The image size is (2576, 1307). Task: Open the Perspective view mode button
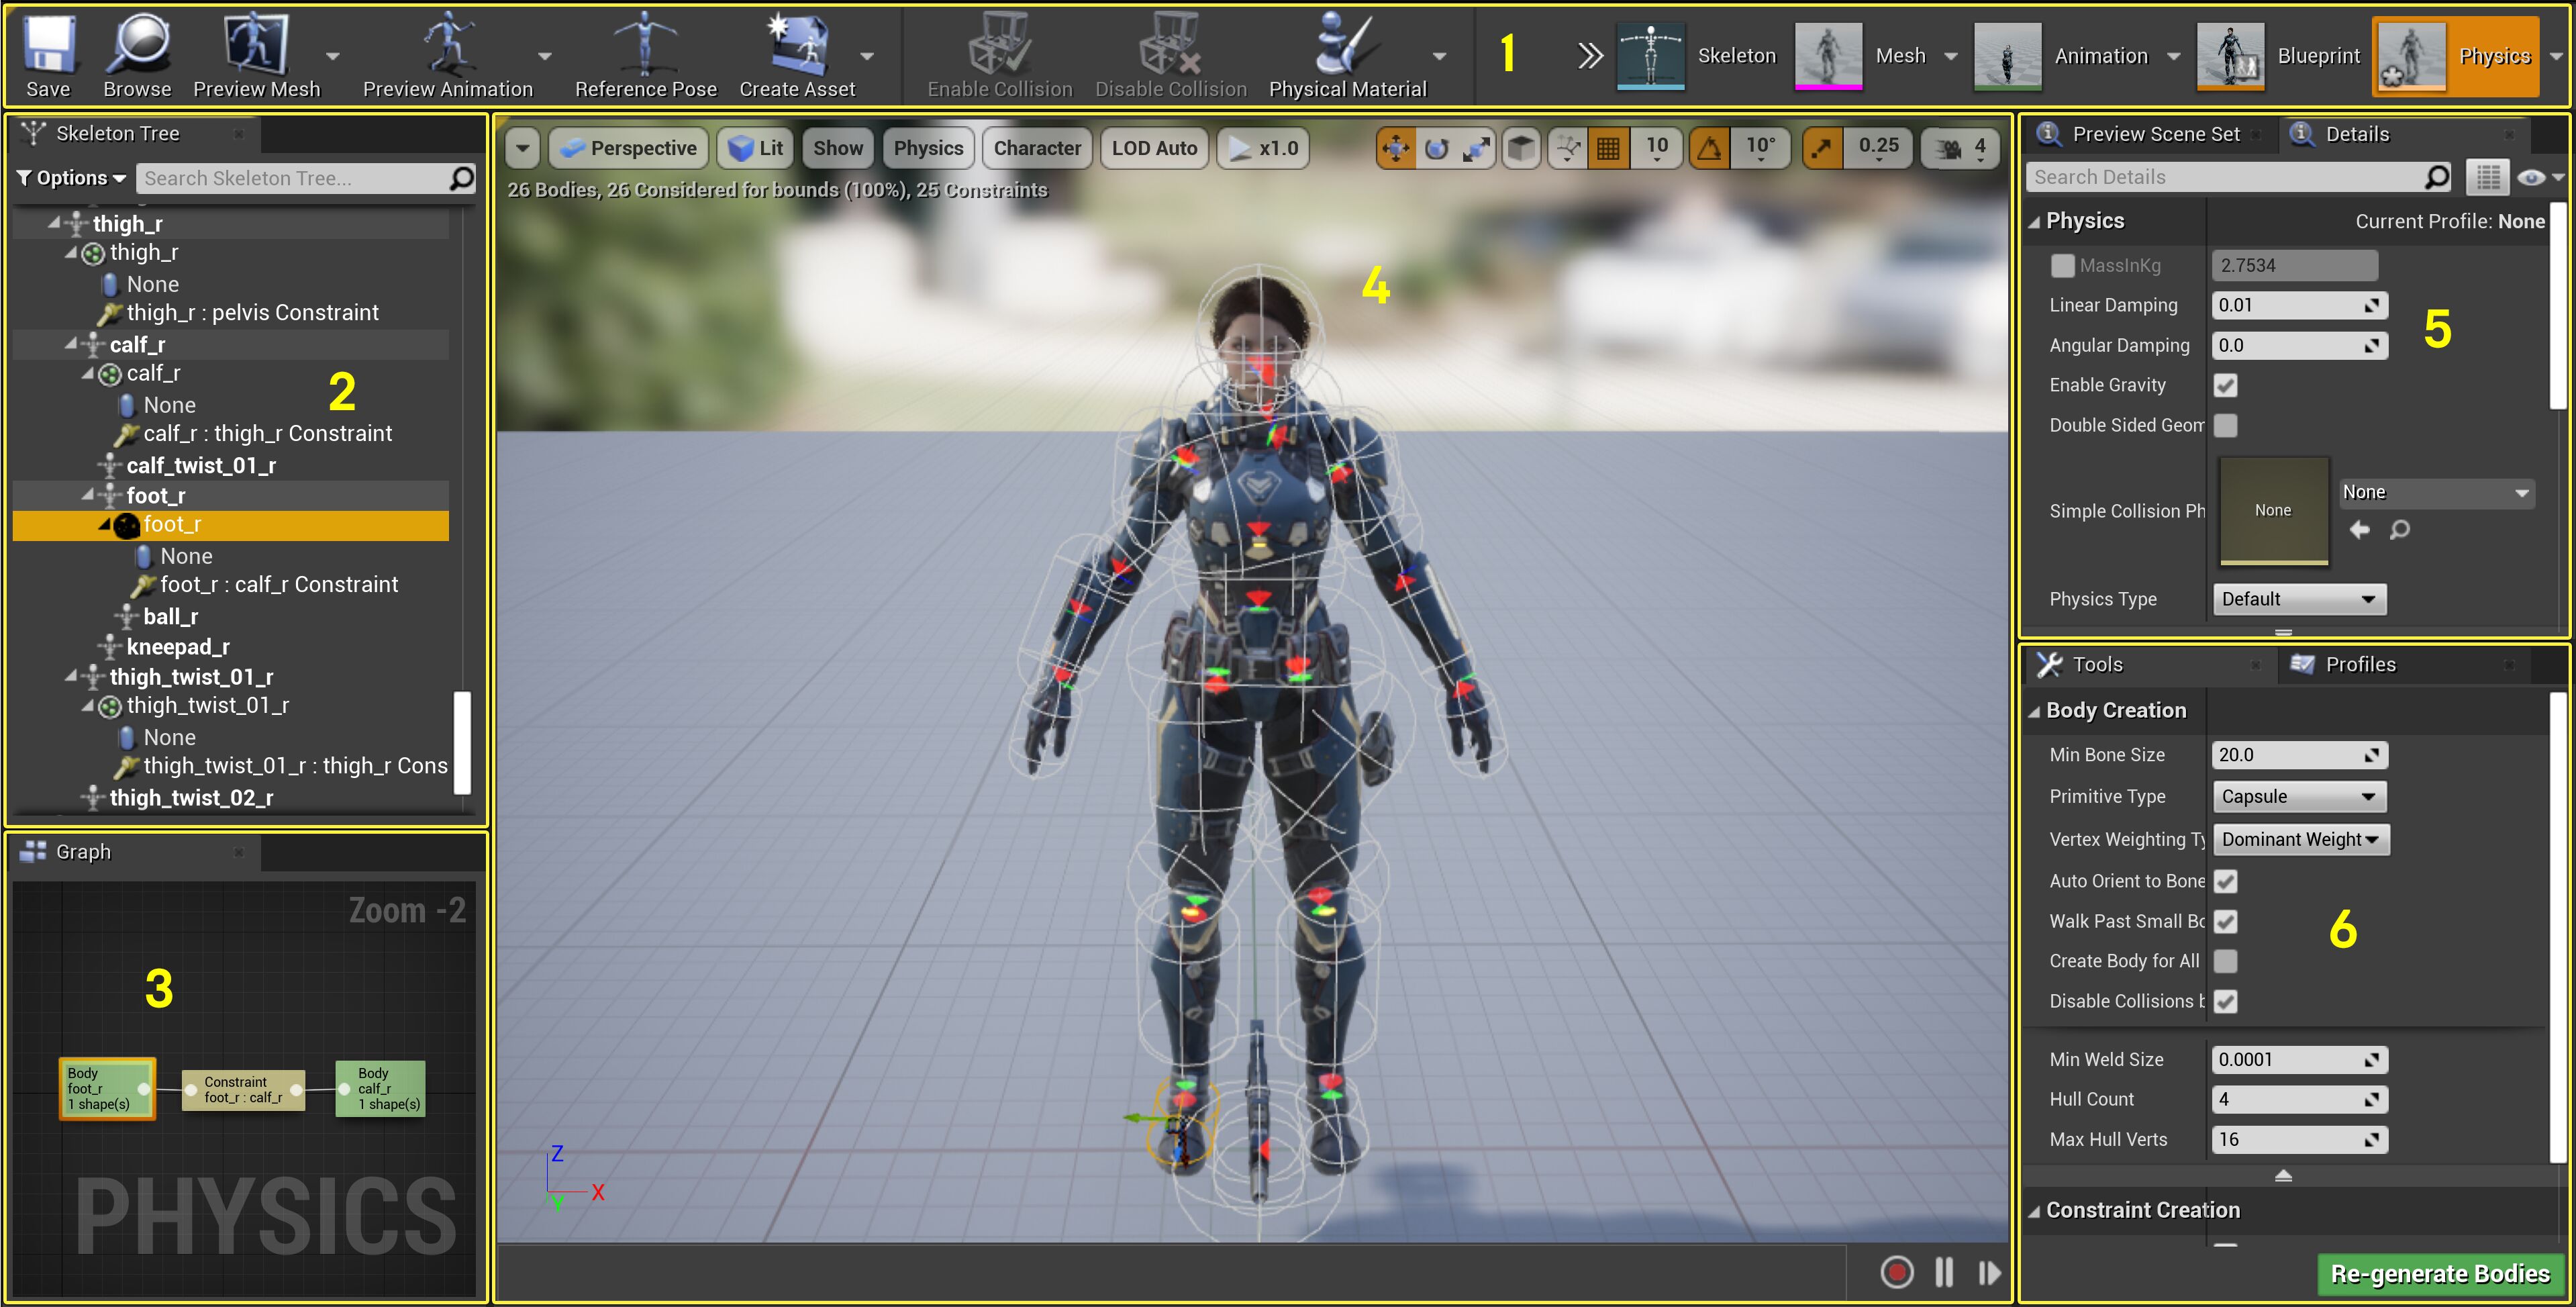coord(629,149)
